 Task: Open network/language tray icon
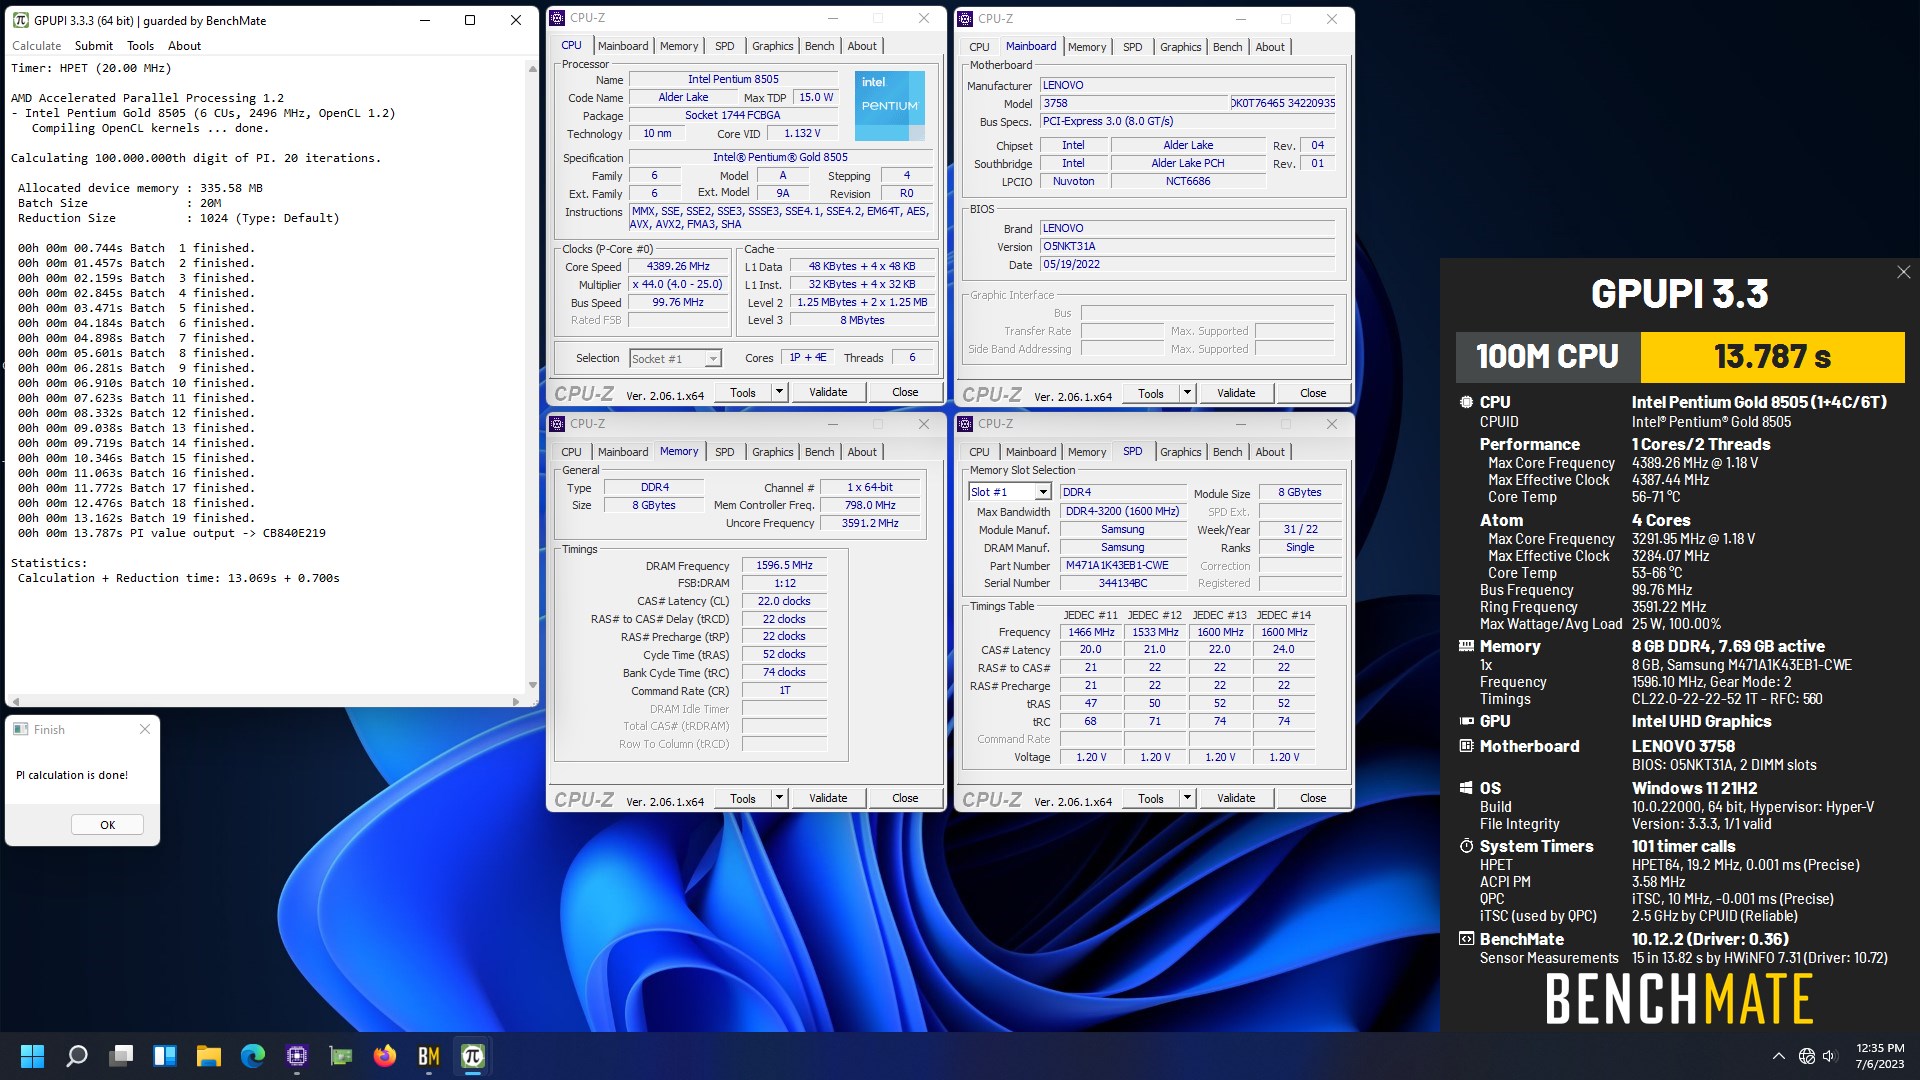click(x=1806, y=1056)
